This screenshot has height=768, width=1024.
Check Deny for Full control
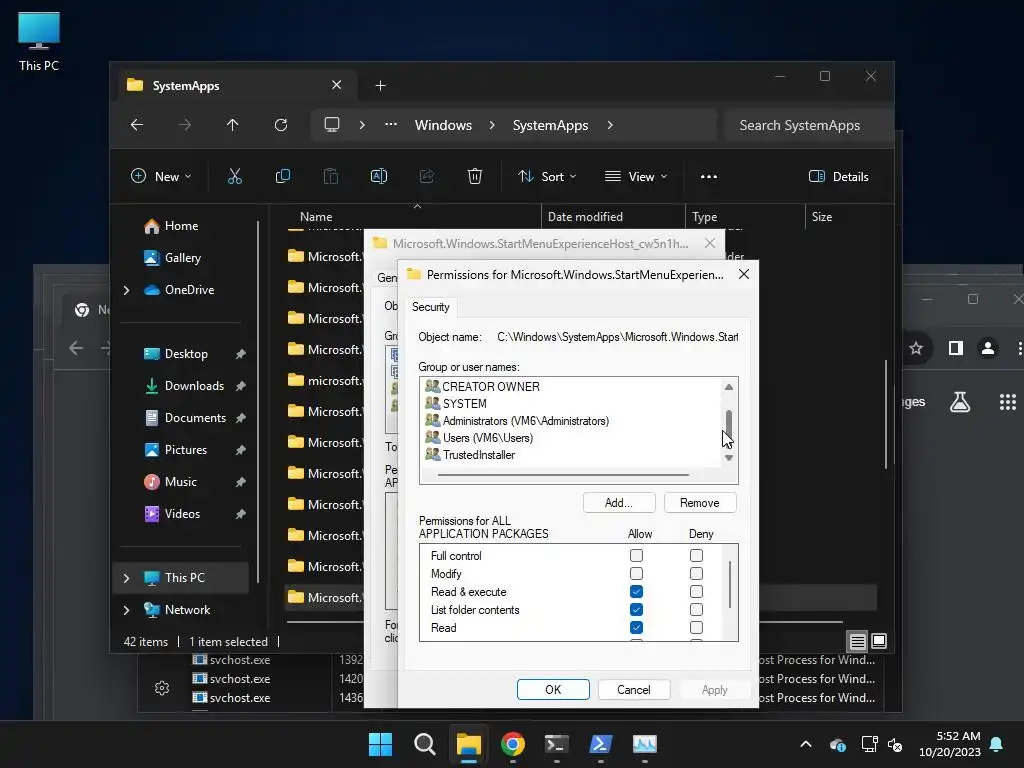coord(696,555)
